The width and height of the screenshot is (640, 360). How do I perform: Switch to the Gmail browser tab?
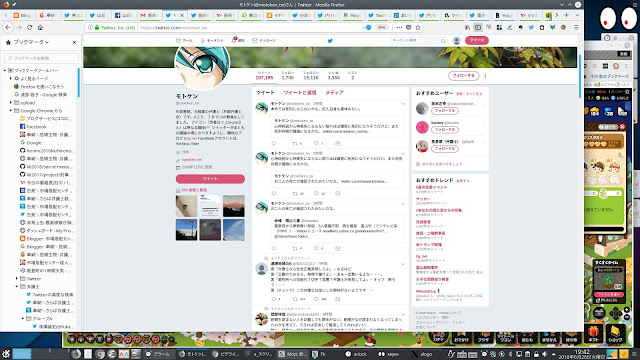(149, 15)
